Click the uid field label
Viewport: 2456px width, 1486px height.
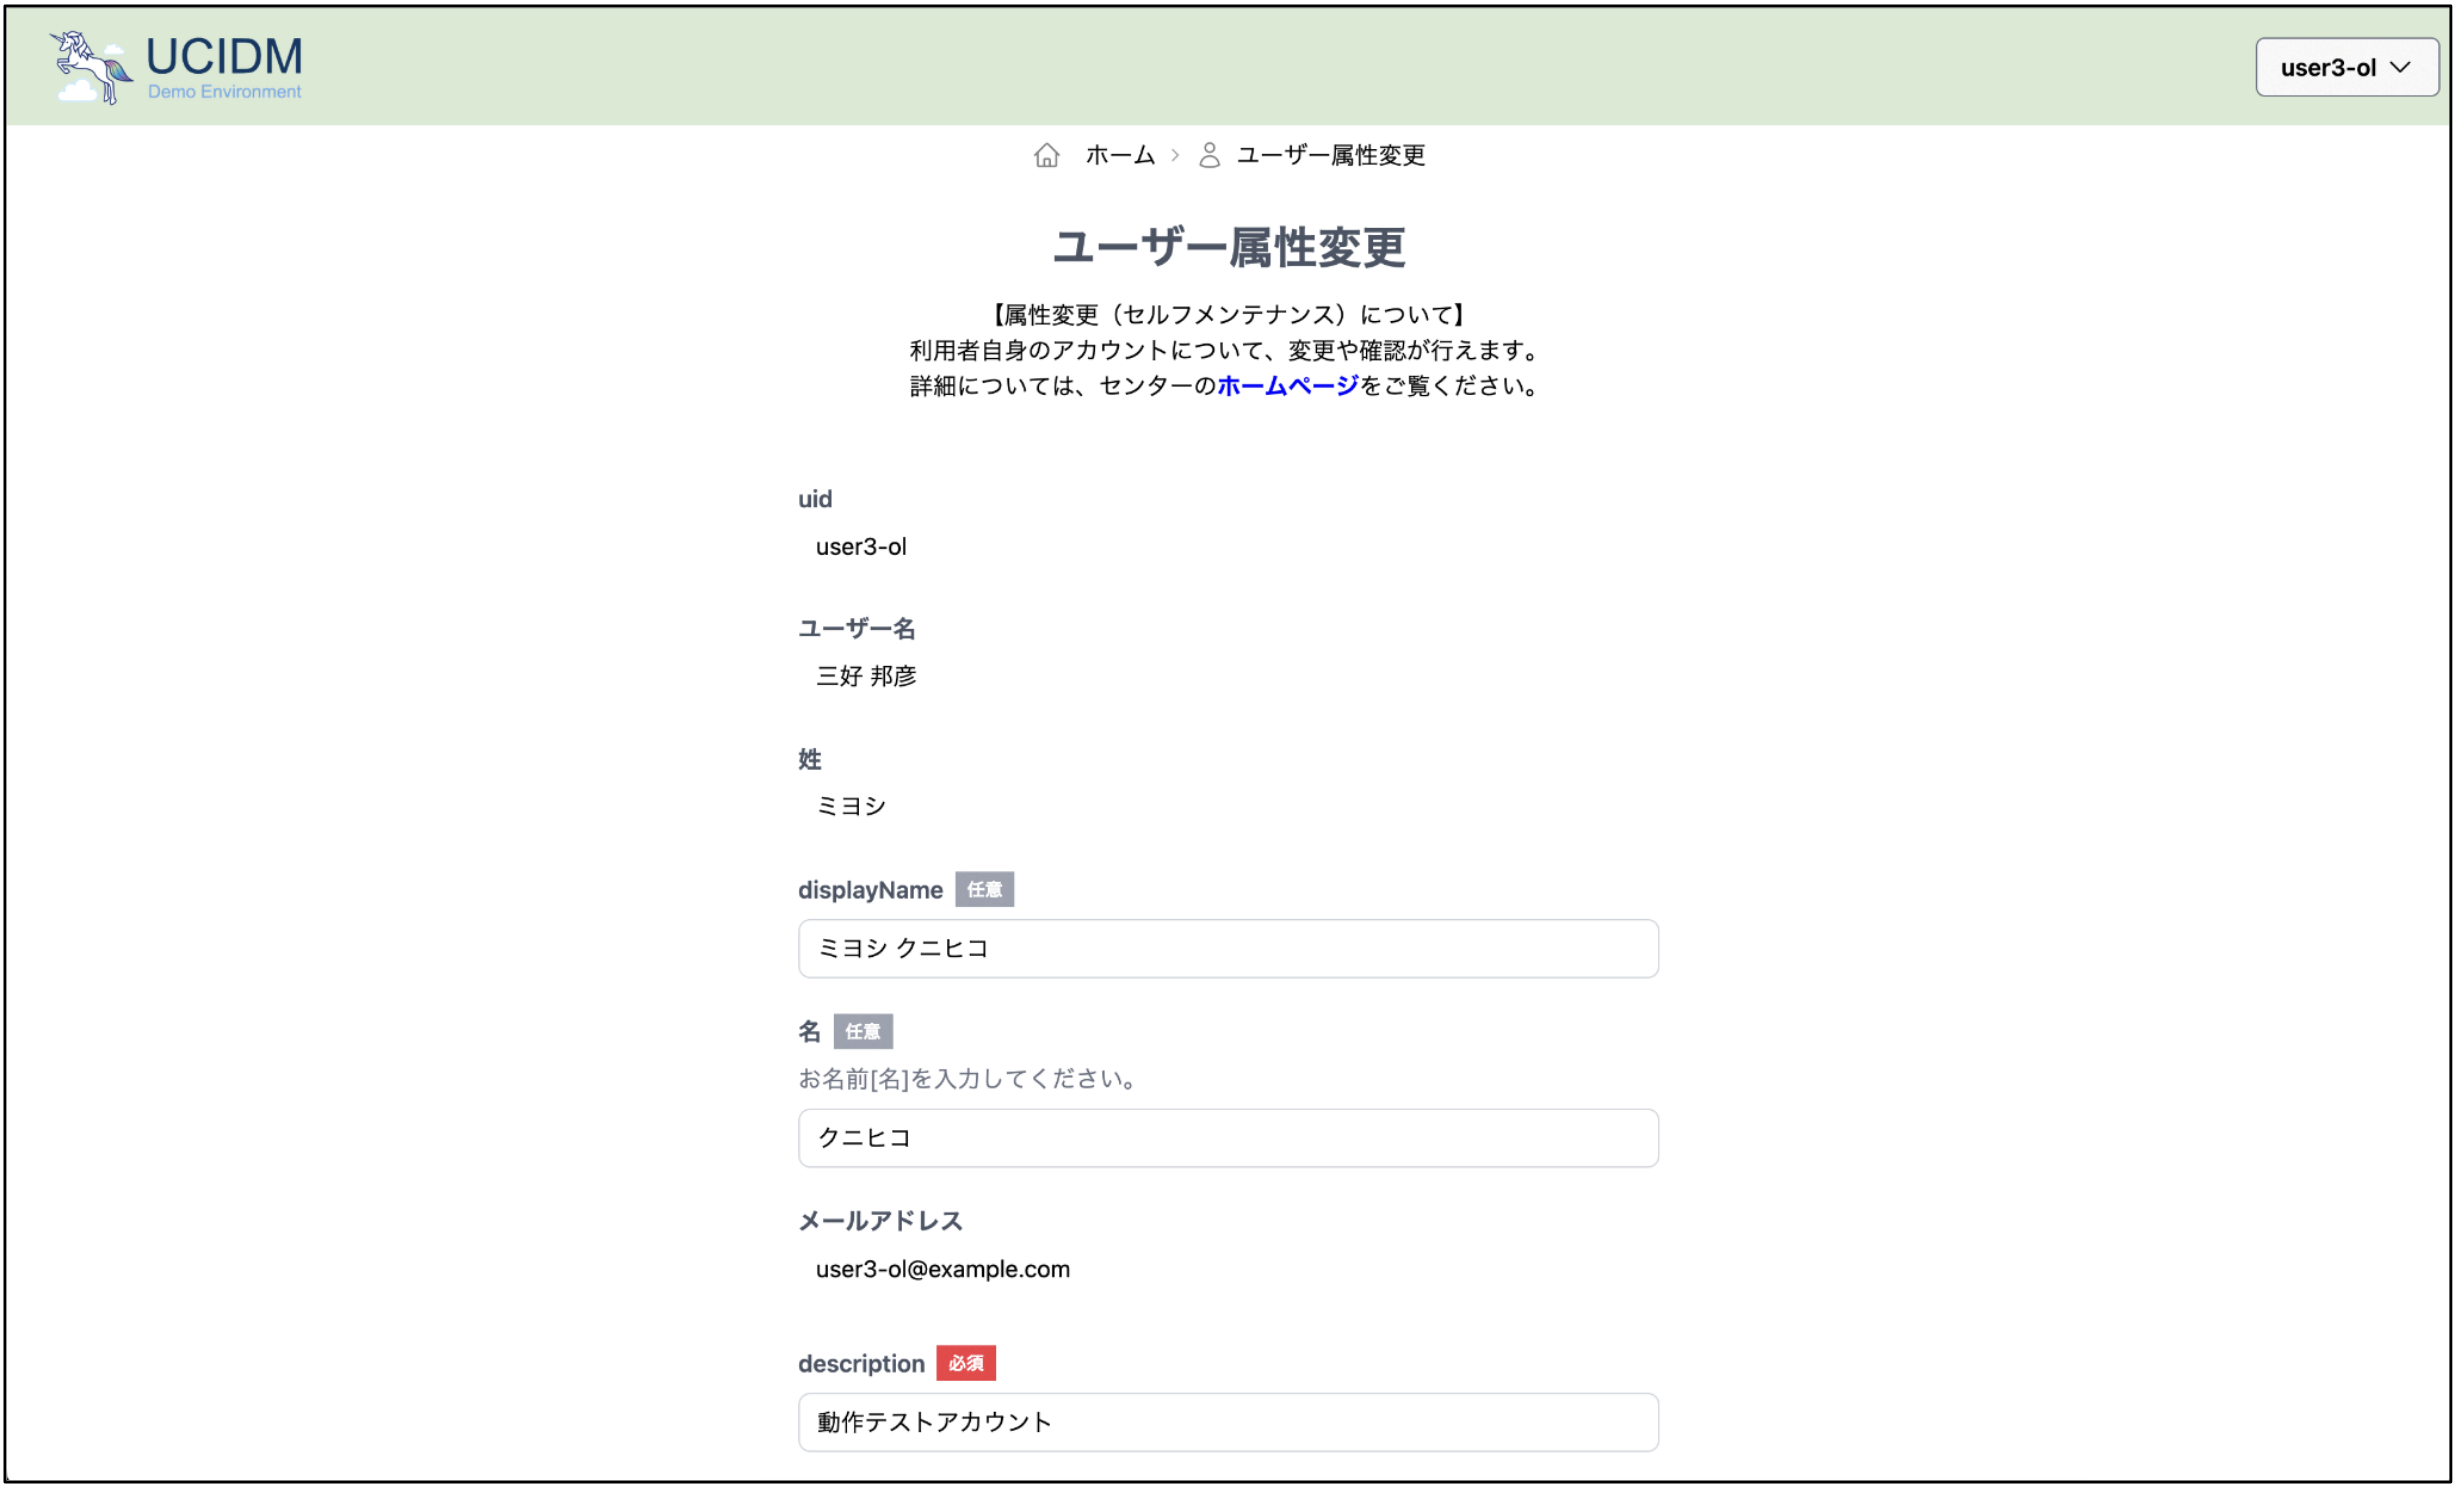814,499
